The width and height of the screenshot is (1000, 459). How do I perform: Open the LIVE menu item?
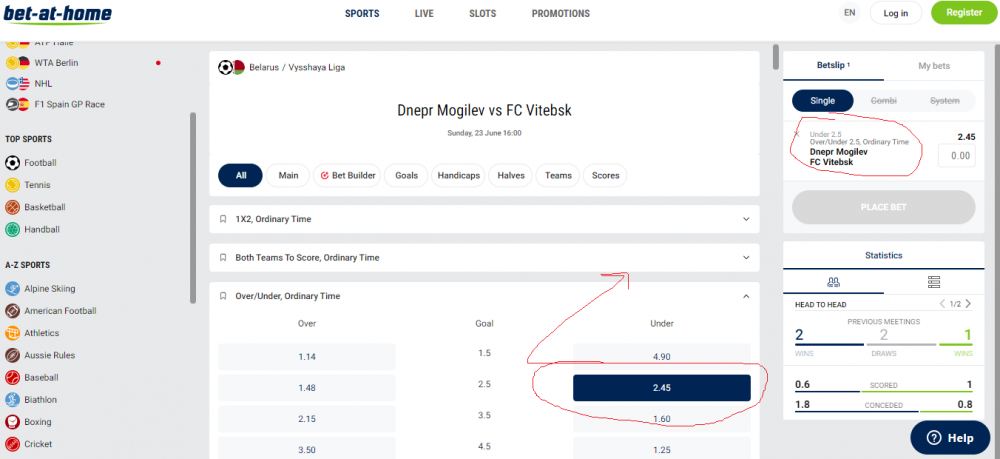[424, 14]
